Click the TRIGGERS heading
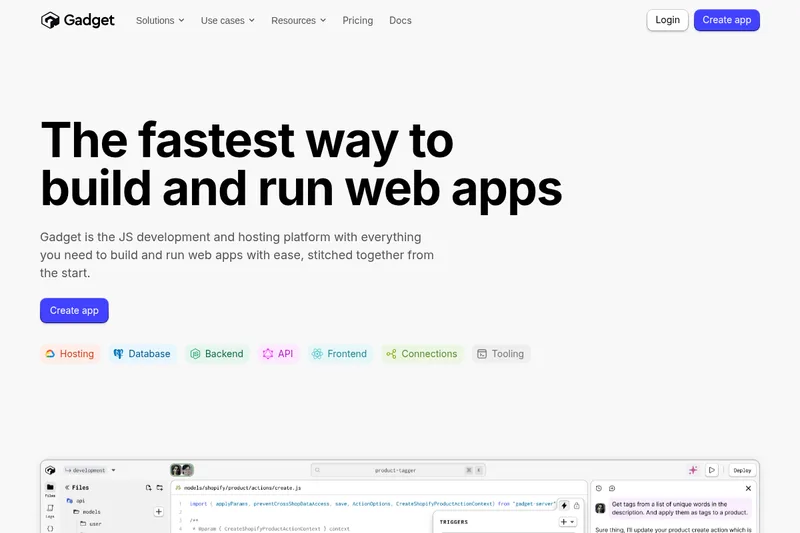Image resolution: width=800 pixels, height=533 pixels. click(454, 522)
